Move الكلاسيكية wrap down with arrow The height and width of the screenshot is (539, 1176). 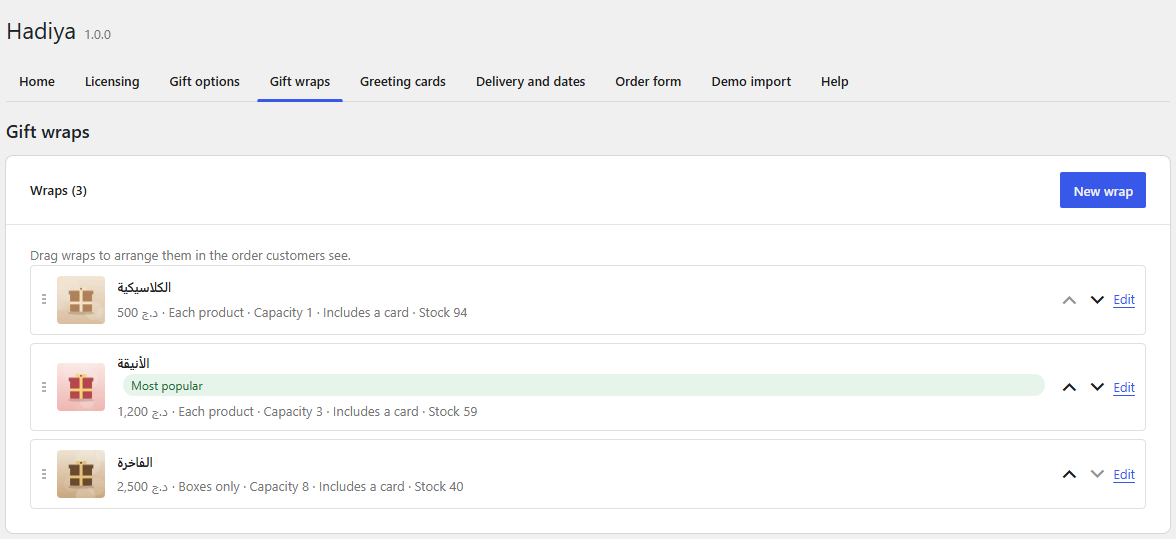[x=1097, y=300]
